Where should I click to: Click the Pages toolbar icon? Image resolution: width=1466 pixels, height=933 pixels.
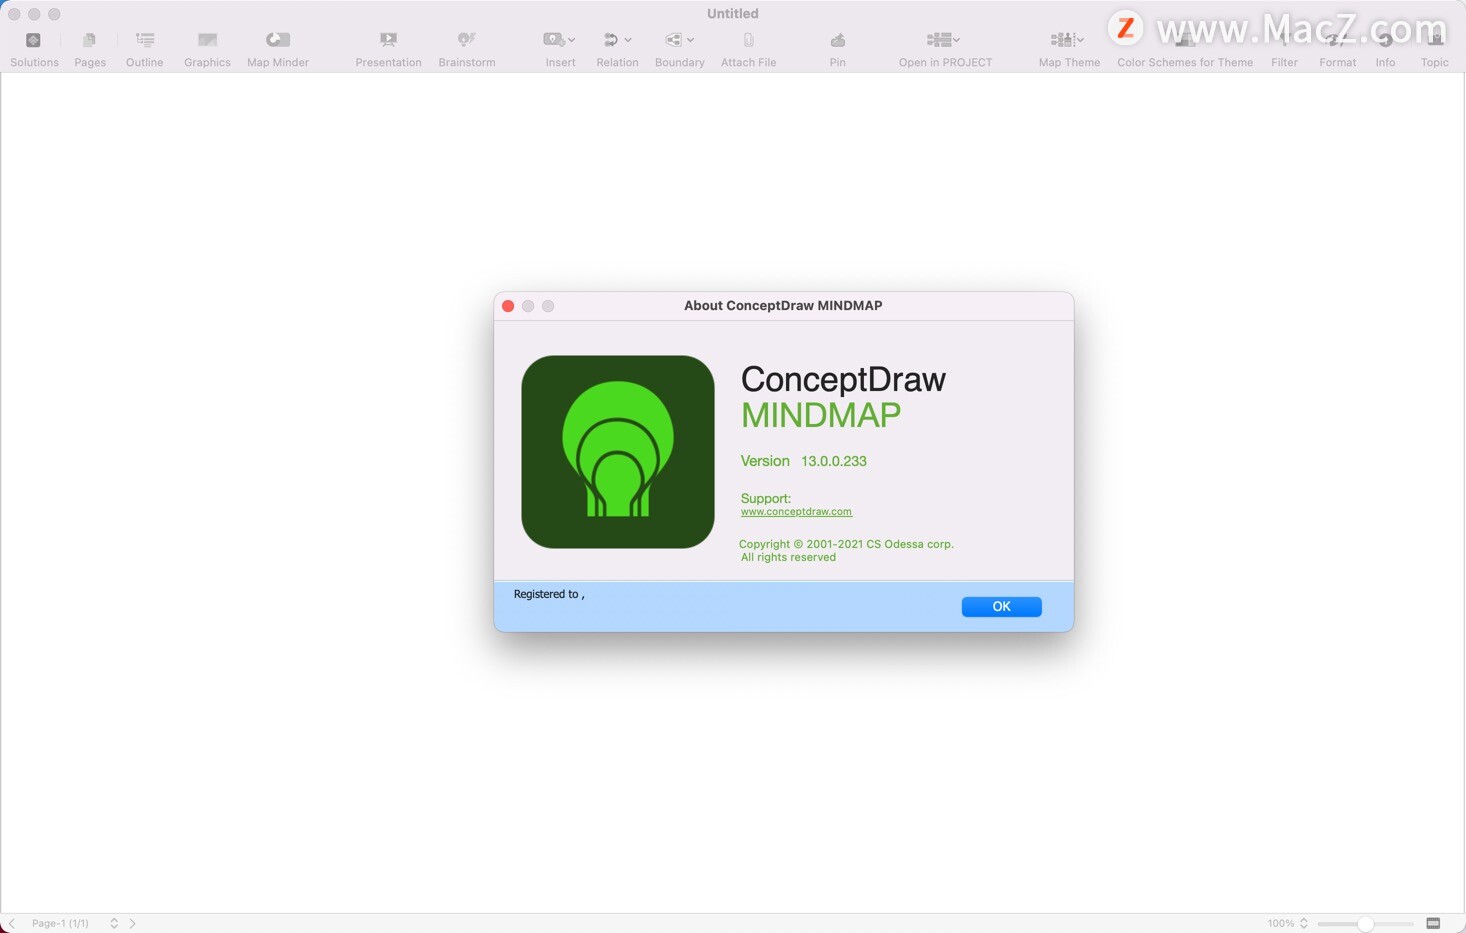pos(89,40)
